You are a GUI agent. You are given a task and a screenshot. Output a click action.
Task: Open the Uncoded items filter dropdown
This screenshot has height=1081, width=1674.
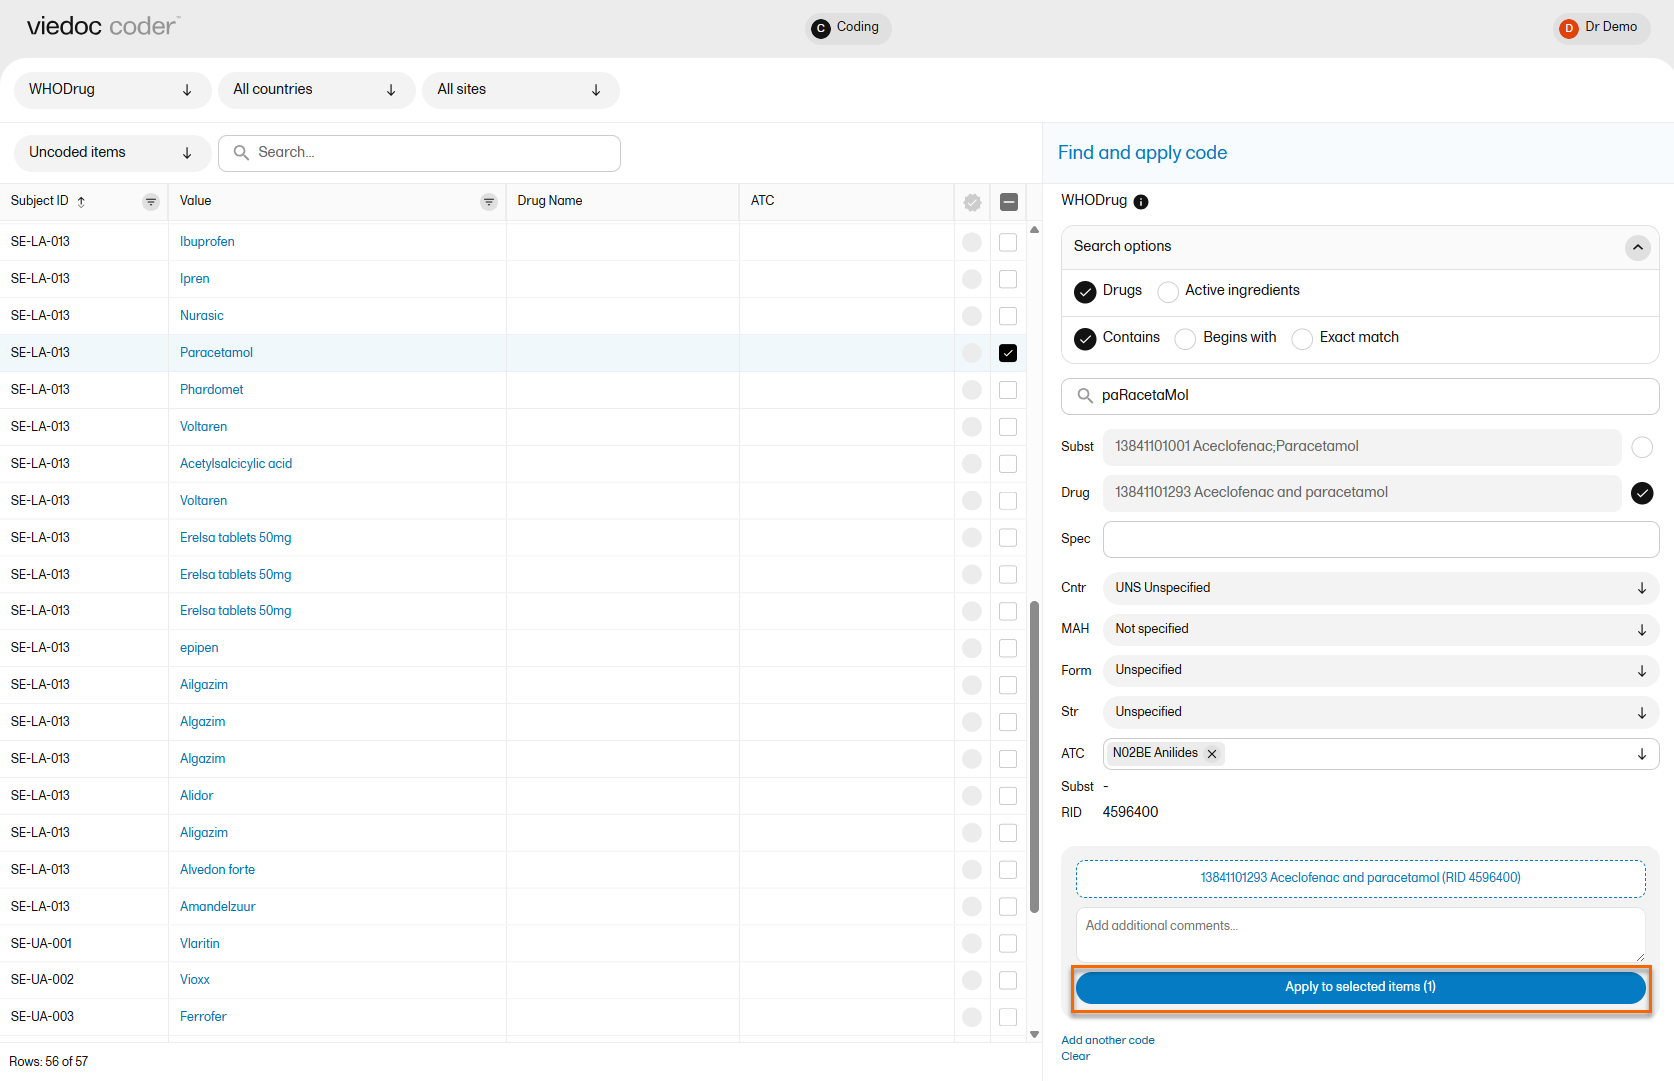point(111,153)
